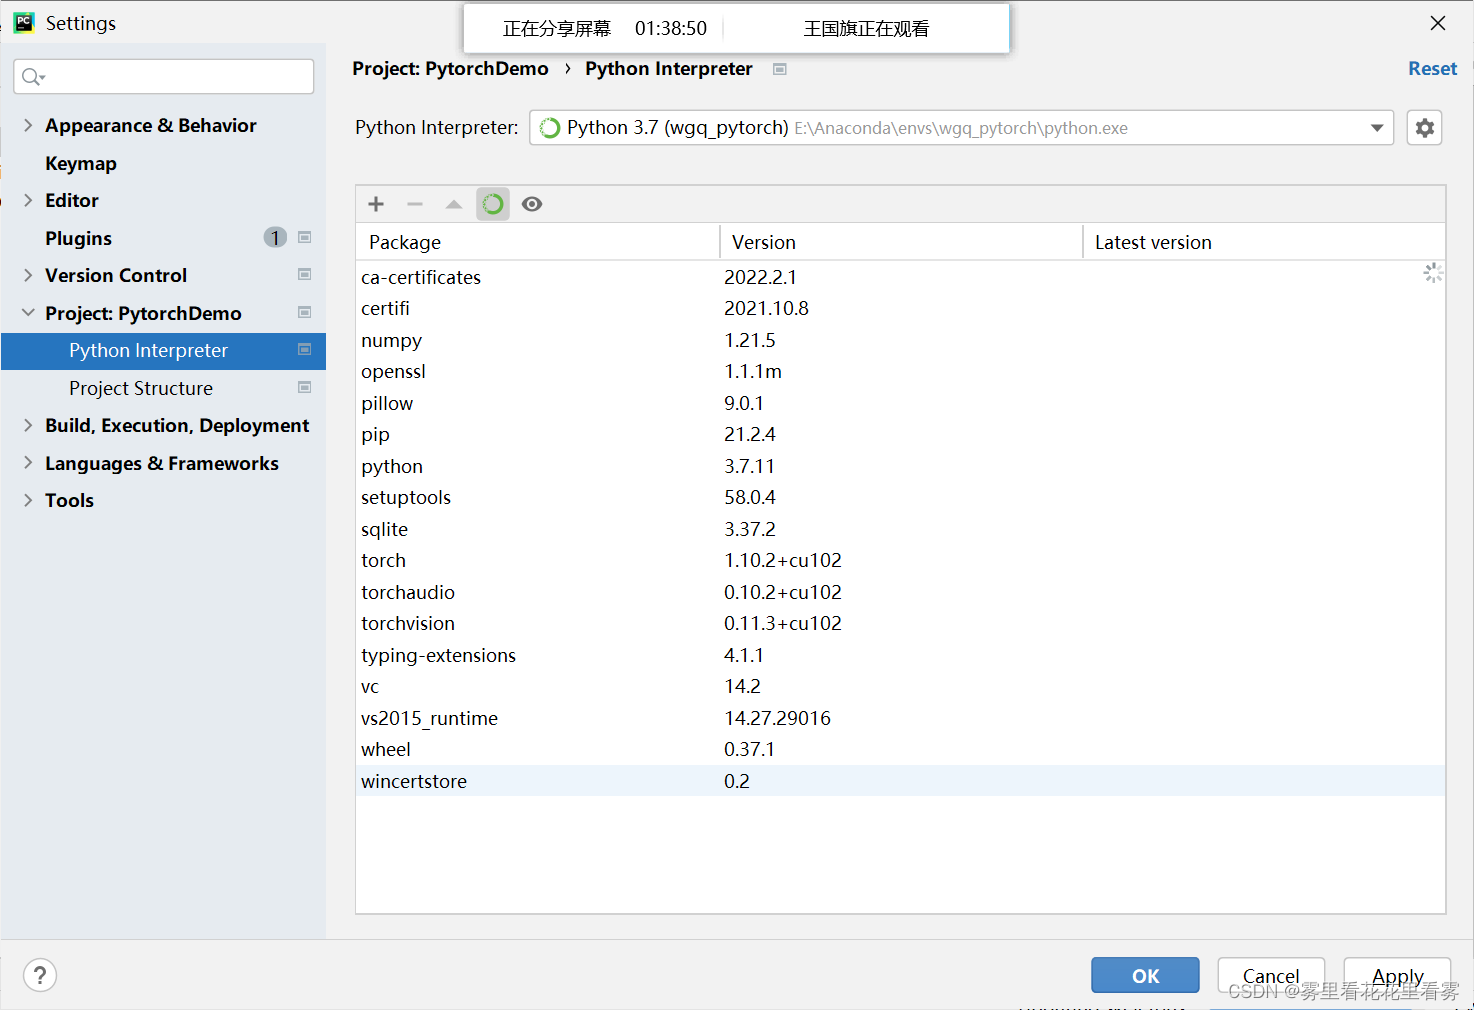Click the plugins update count badge
Viewport: 1474px width, 1010px height.
(x=275, y=237)
